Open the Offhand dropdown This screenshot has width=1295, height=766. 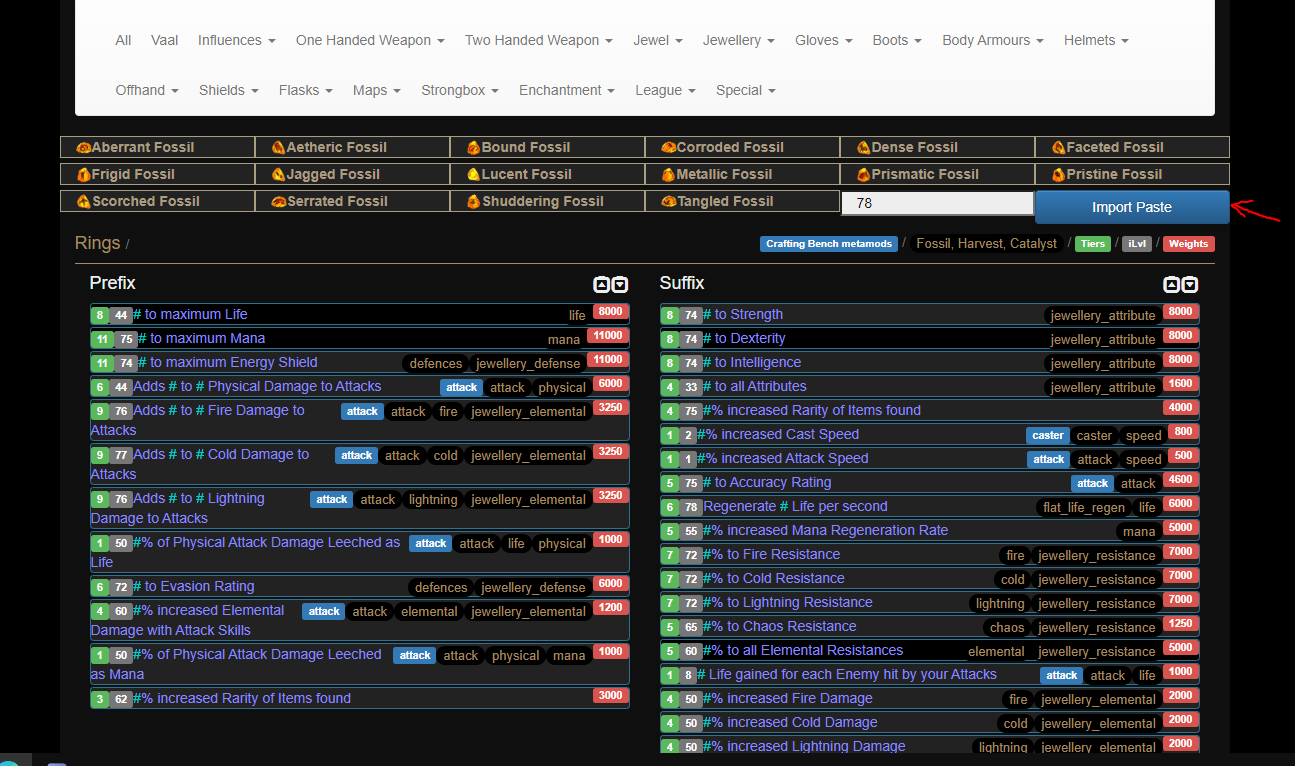[147, 90]
